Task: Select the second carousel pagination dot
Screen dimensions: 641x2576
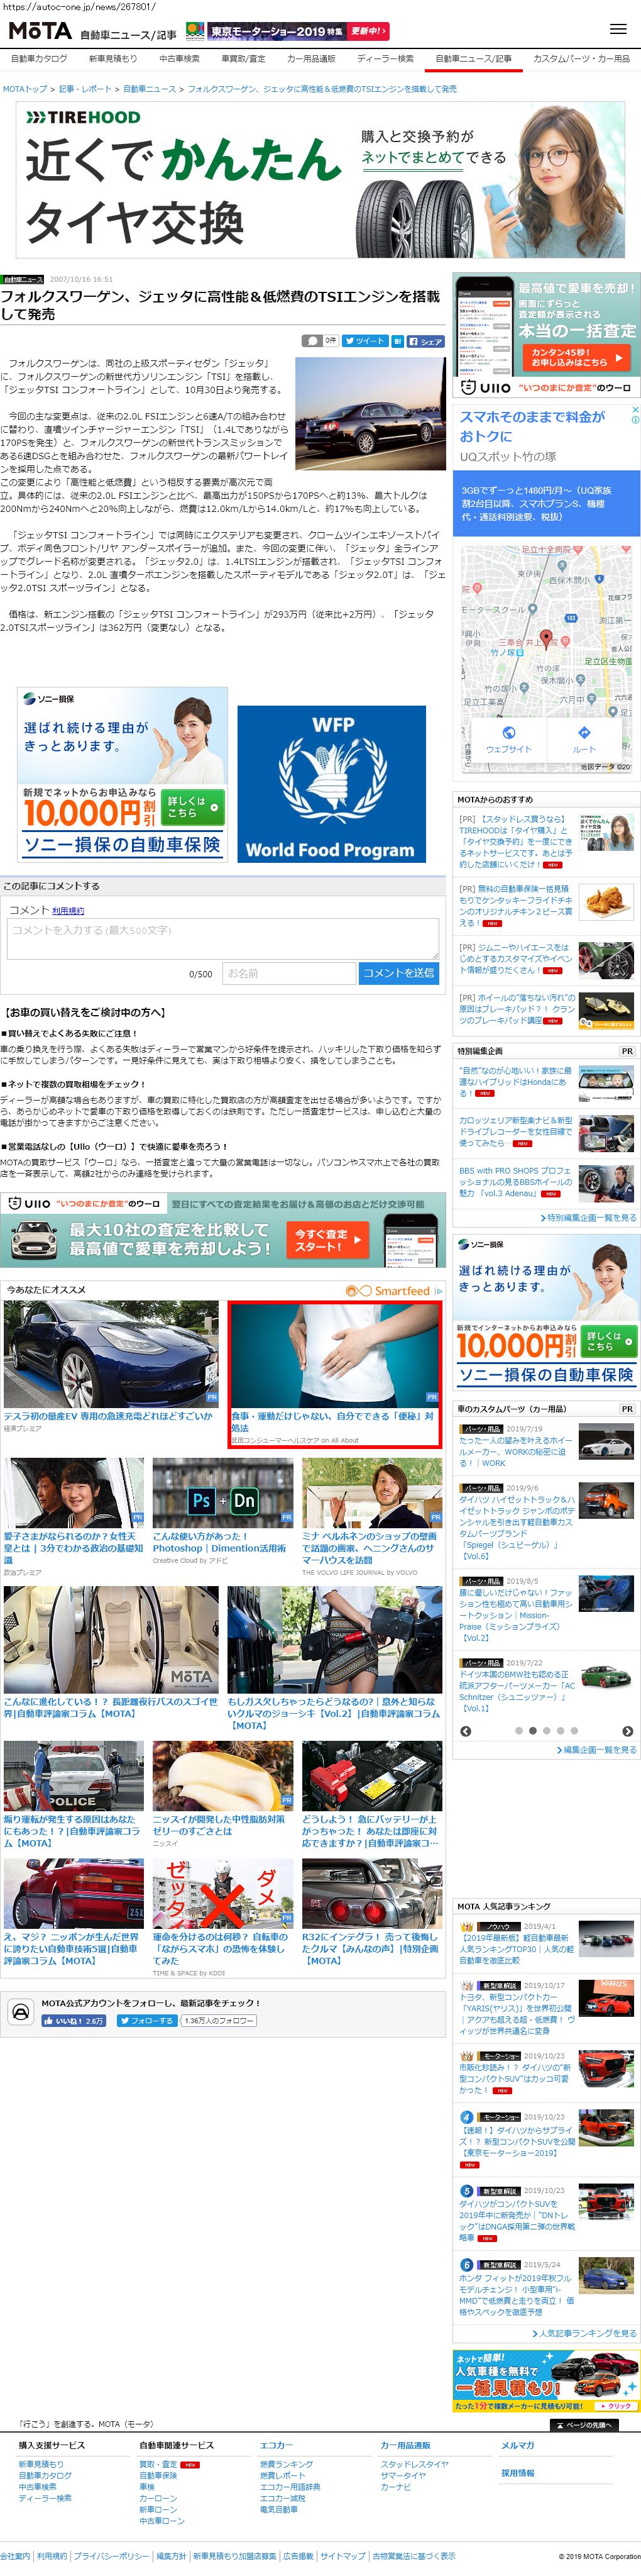Action: (532, 1730)
